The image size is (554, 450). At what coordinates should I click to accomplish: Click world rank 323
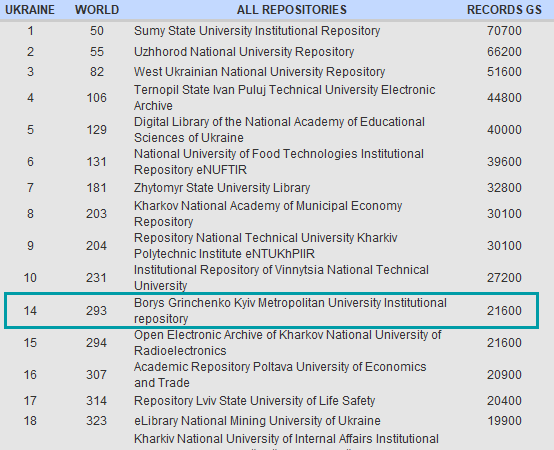pos(96,421)
